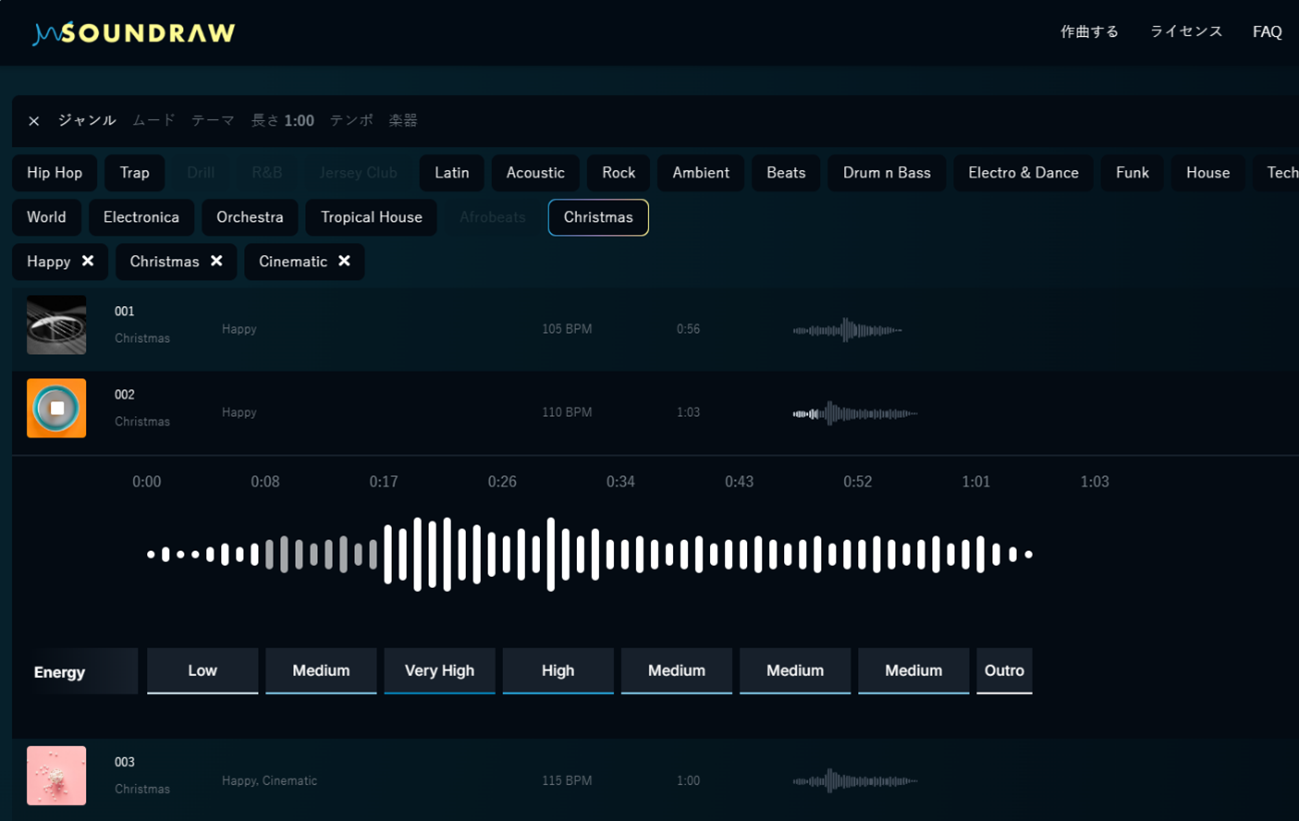This screenshot has width=1299, height=821.
Task: Stop playback of track 002
Action: pos(56,408)
